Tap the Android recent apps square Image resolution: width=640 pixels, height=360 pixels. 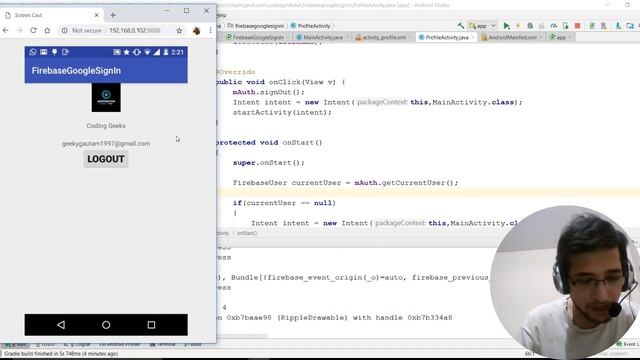[x=151, y=325]
